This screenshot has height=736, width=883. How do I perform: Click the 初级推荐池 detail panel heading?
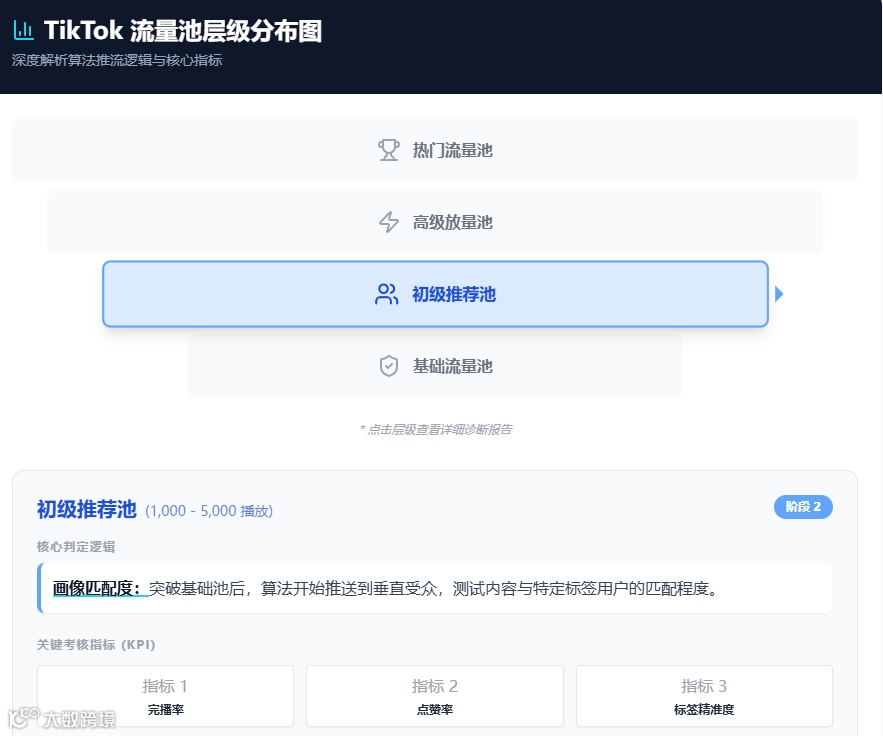(87, 509)
